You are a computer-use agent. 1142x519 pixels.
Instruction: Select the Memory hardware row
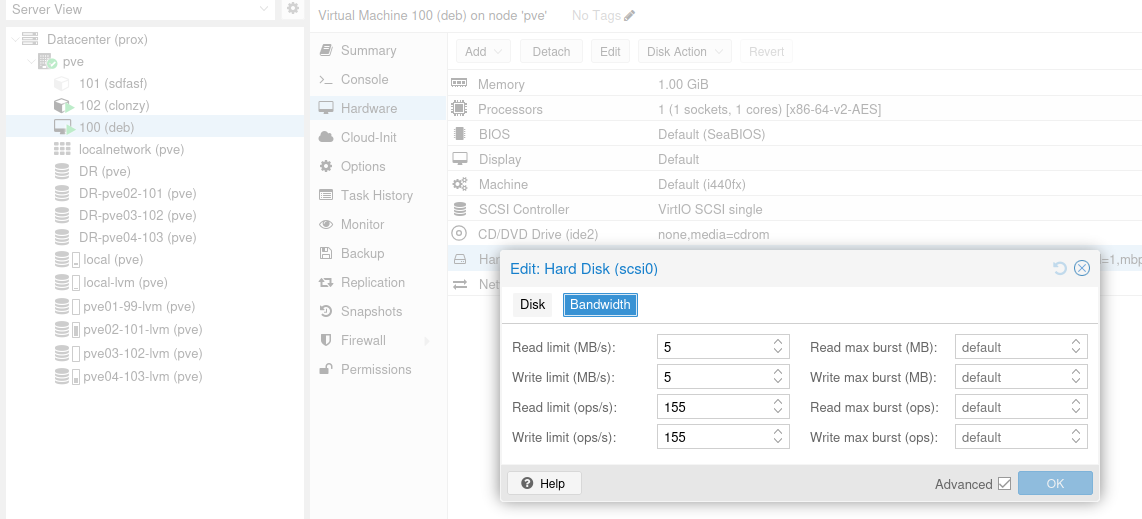click(x=795, y=84)
